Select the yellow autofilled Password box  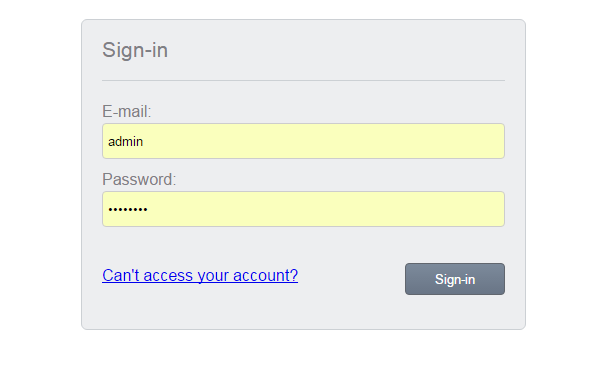click(303, 209)
